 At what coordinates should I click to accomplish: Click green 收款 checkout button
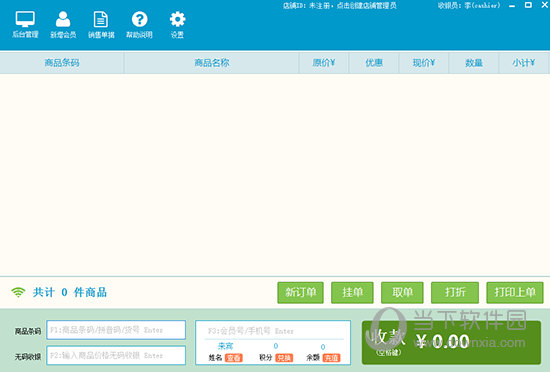[x=451, y=343]
